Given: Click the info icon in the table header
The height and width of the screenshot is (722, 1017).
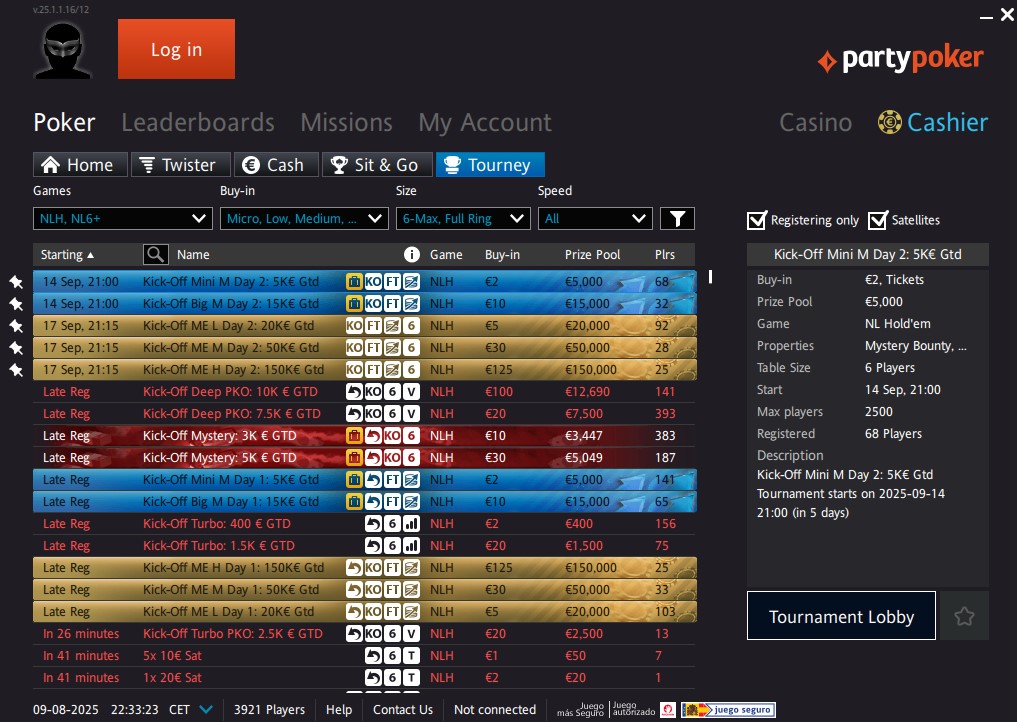Looking at the screenshot, I should click(411, 254).
